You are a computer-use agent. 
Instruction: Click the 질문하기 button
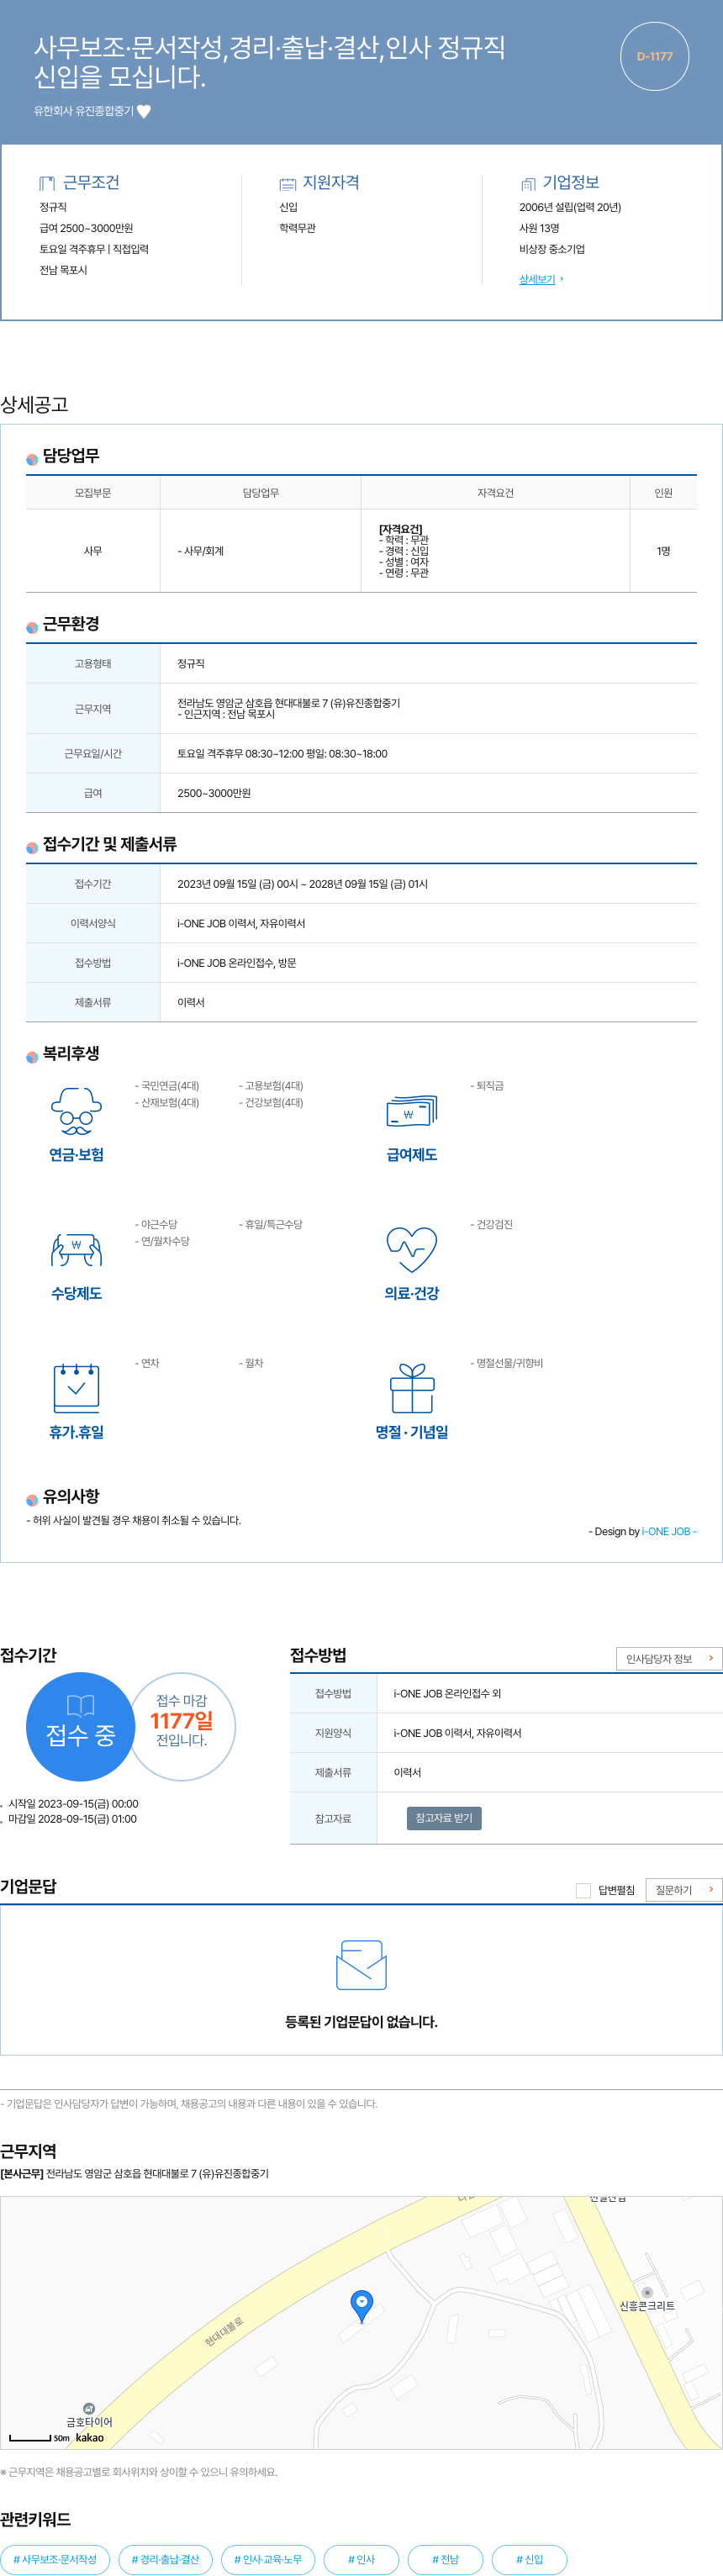[684, 1889]
